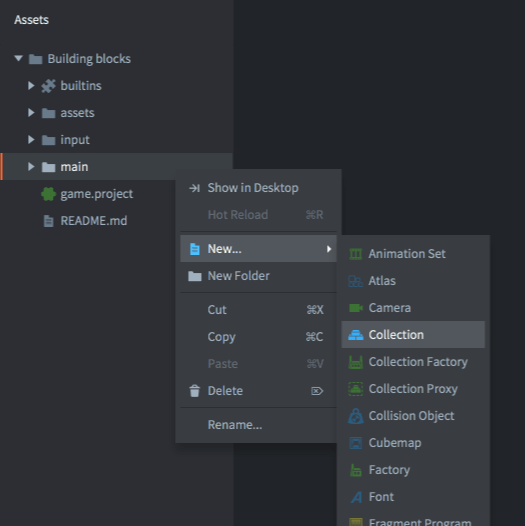This screenshot has height=526, width=525.
Task: Select Copy in the context menu
Action: pyautogui.click(x=258, y=336)
